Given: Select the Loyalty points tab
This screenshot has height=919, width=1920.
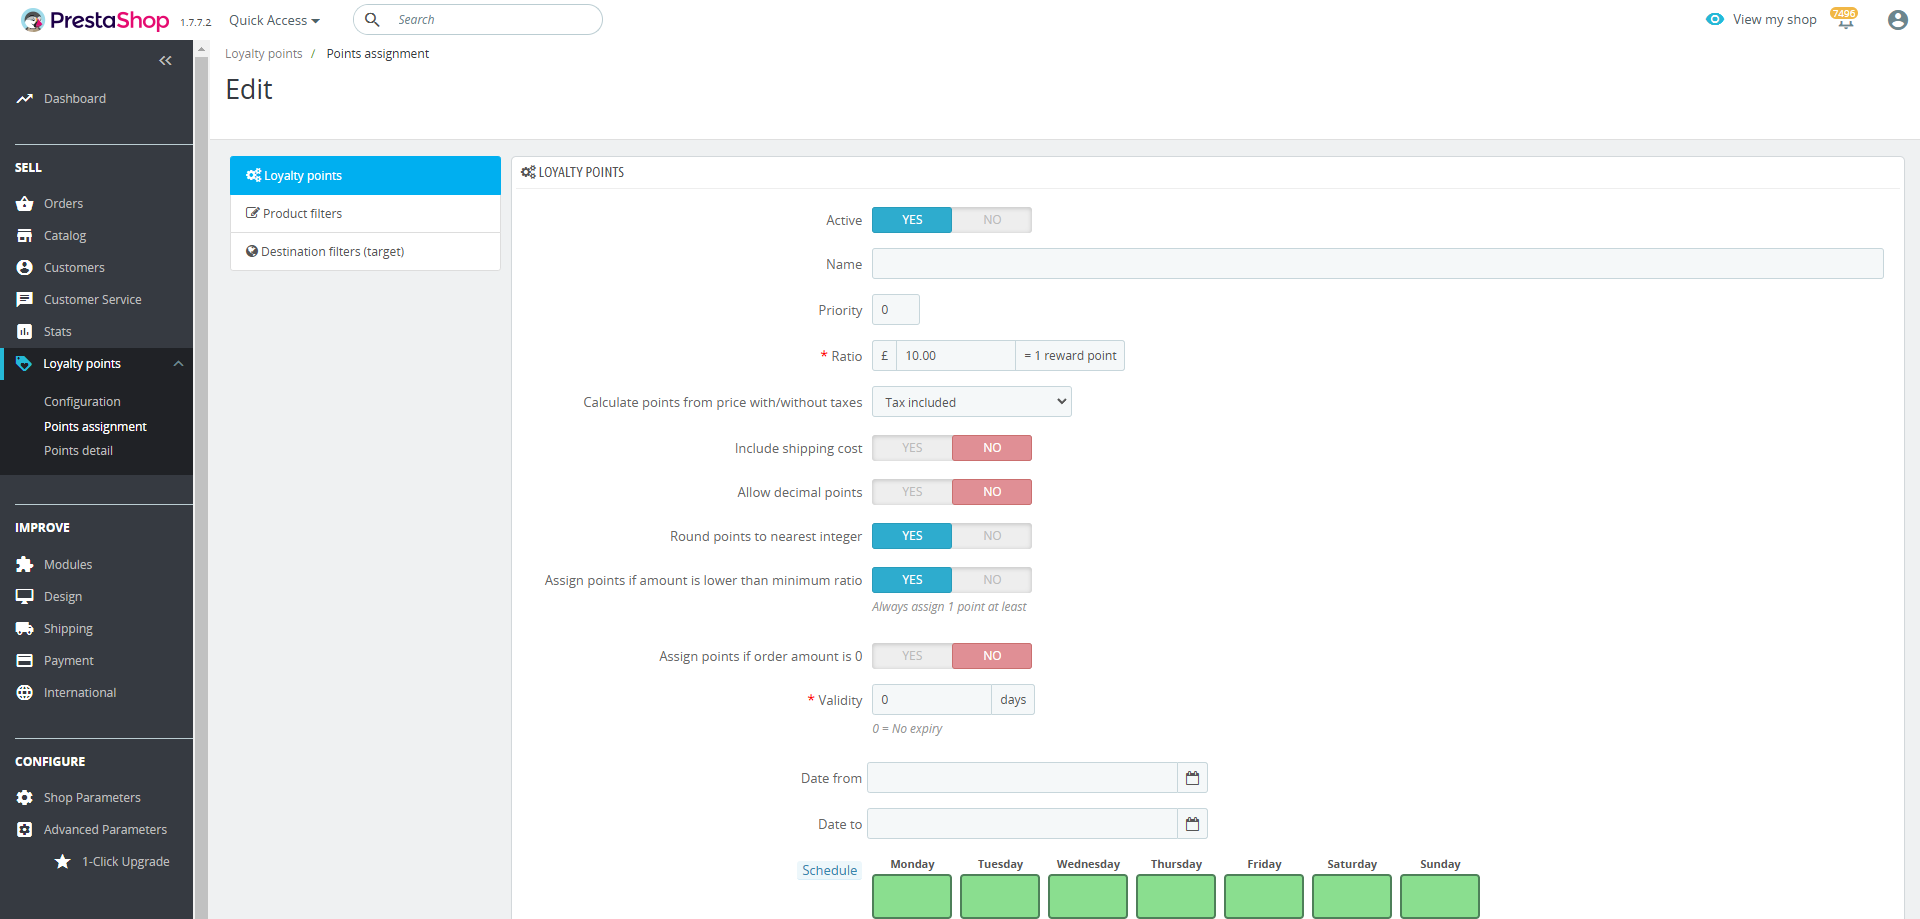Looking at the screenshot, I should tap(365, 176).
